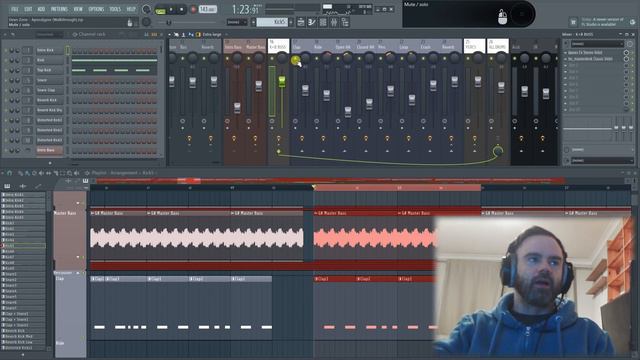
Task: Click the red record button
Action: (193, 9)
